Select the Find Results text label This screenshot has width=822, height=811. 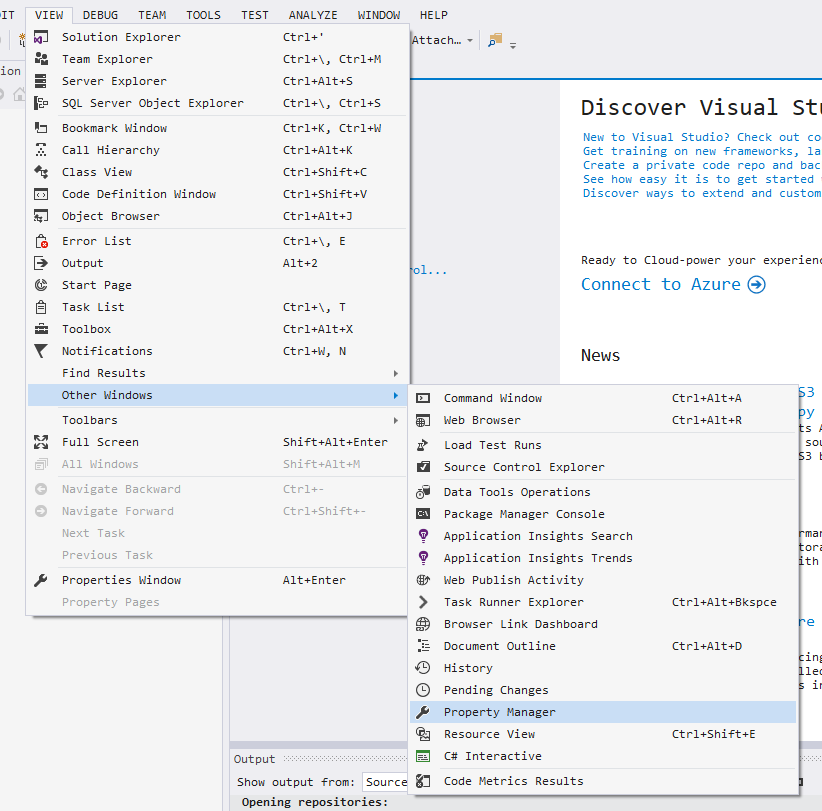tap(104, 374)
